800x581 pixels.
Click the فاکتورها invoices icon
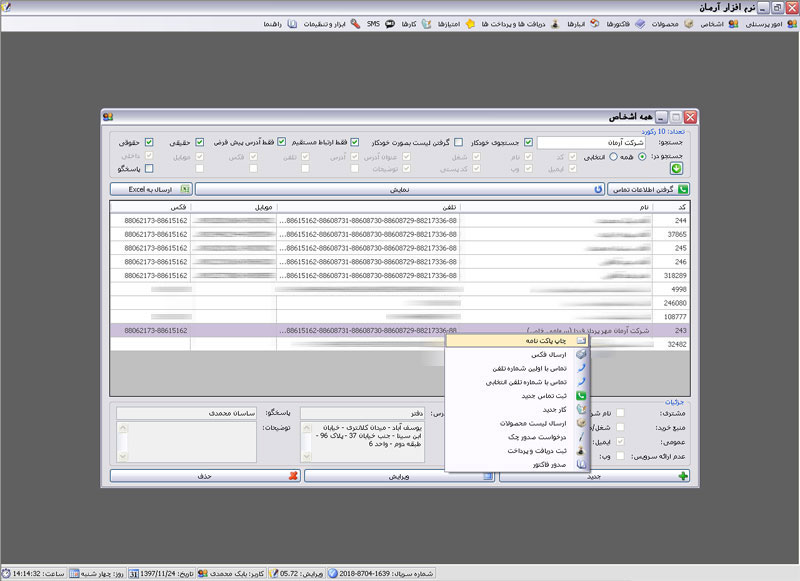click(640, 24)
